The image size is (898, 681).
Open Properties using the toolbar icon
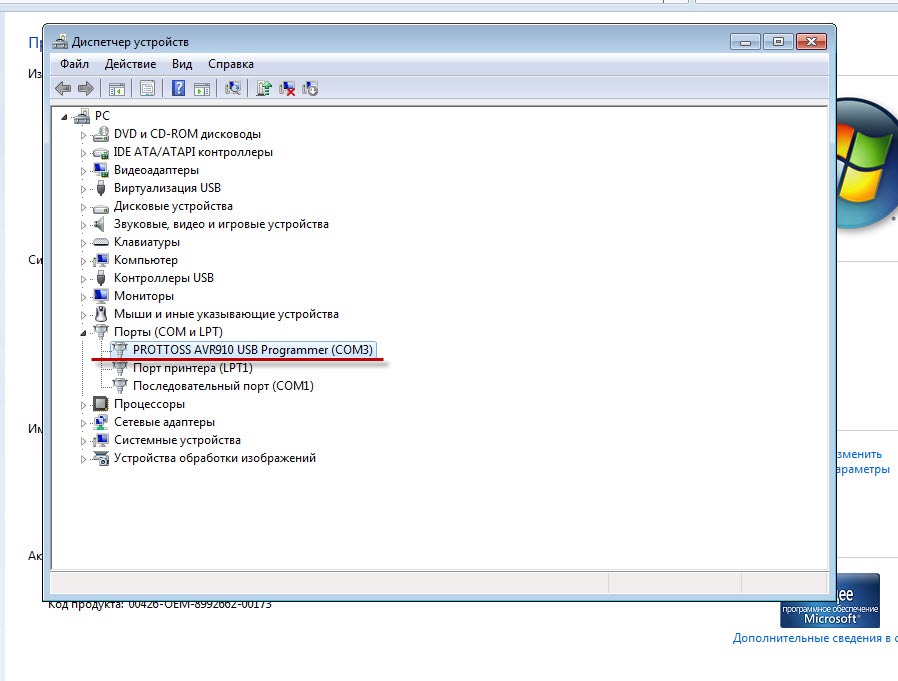tap(147, 88)
